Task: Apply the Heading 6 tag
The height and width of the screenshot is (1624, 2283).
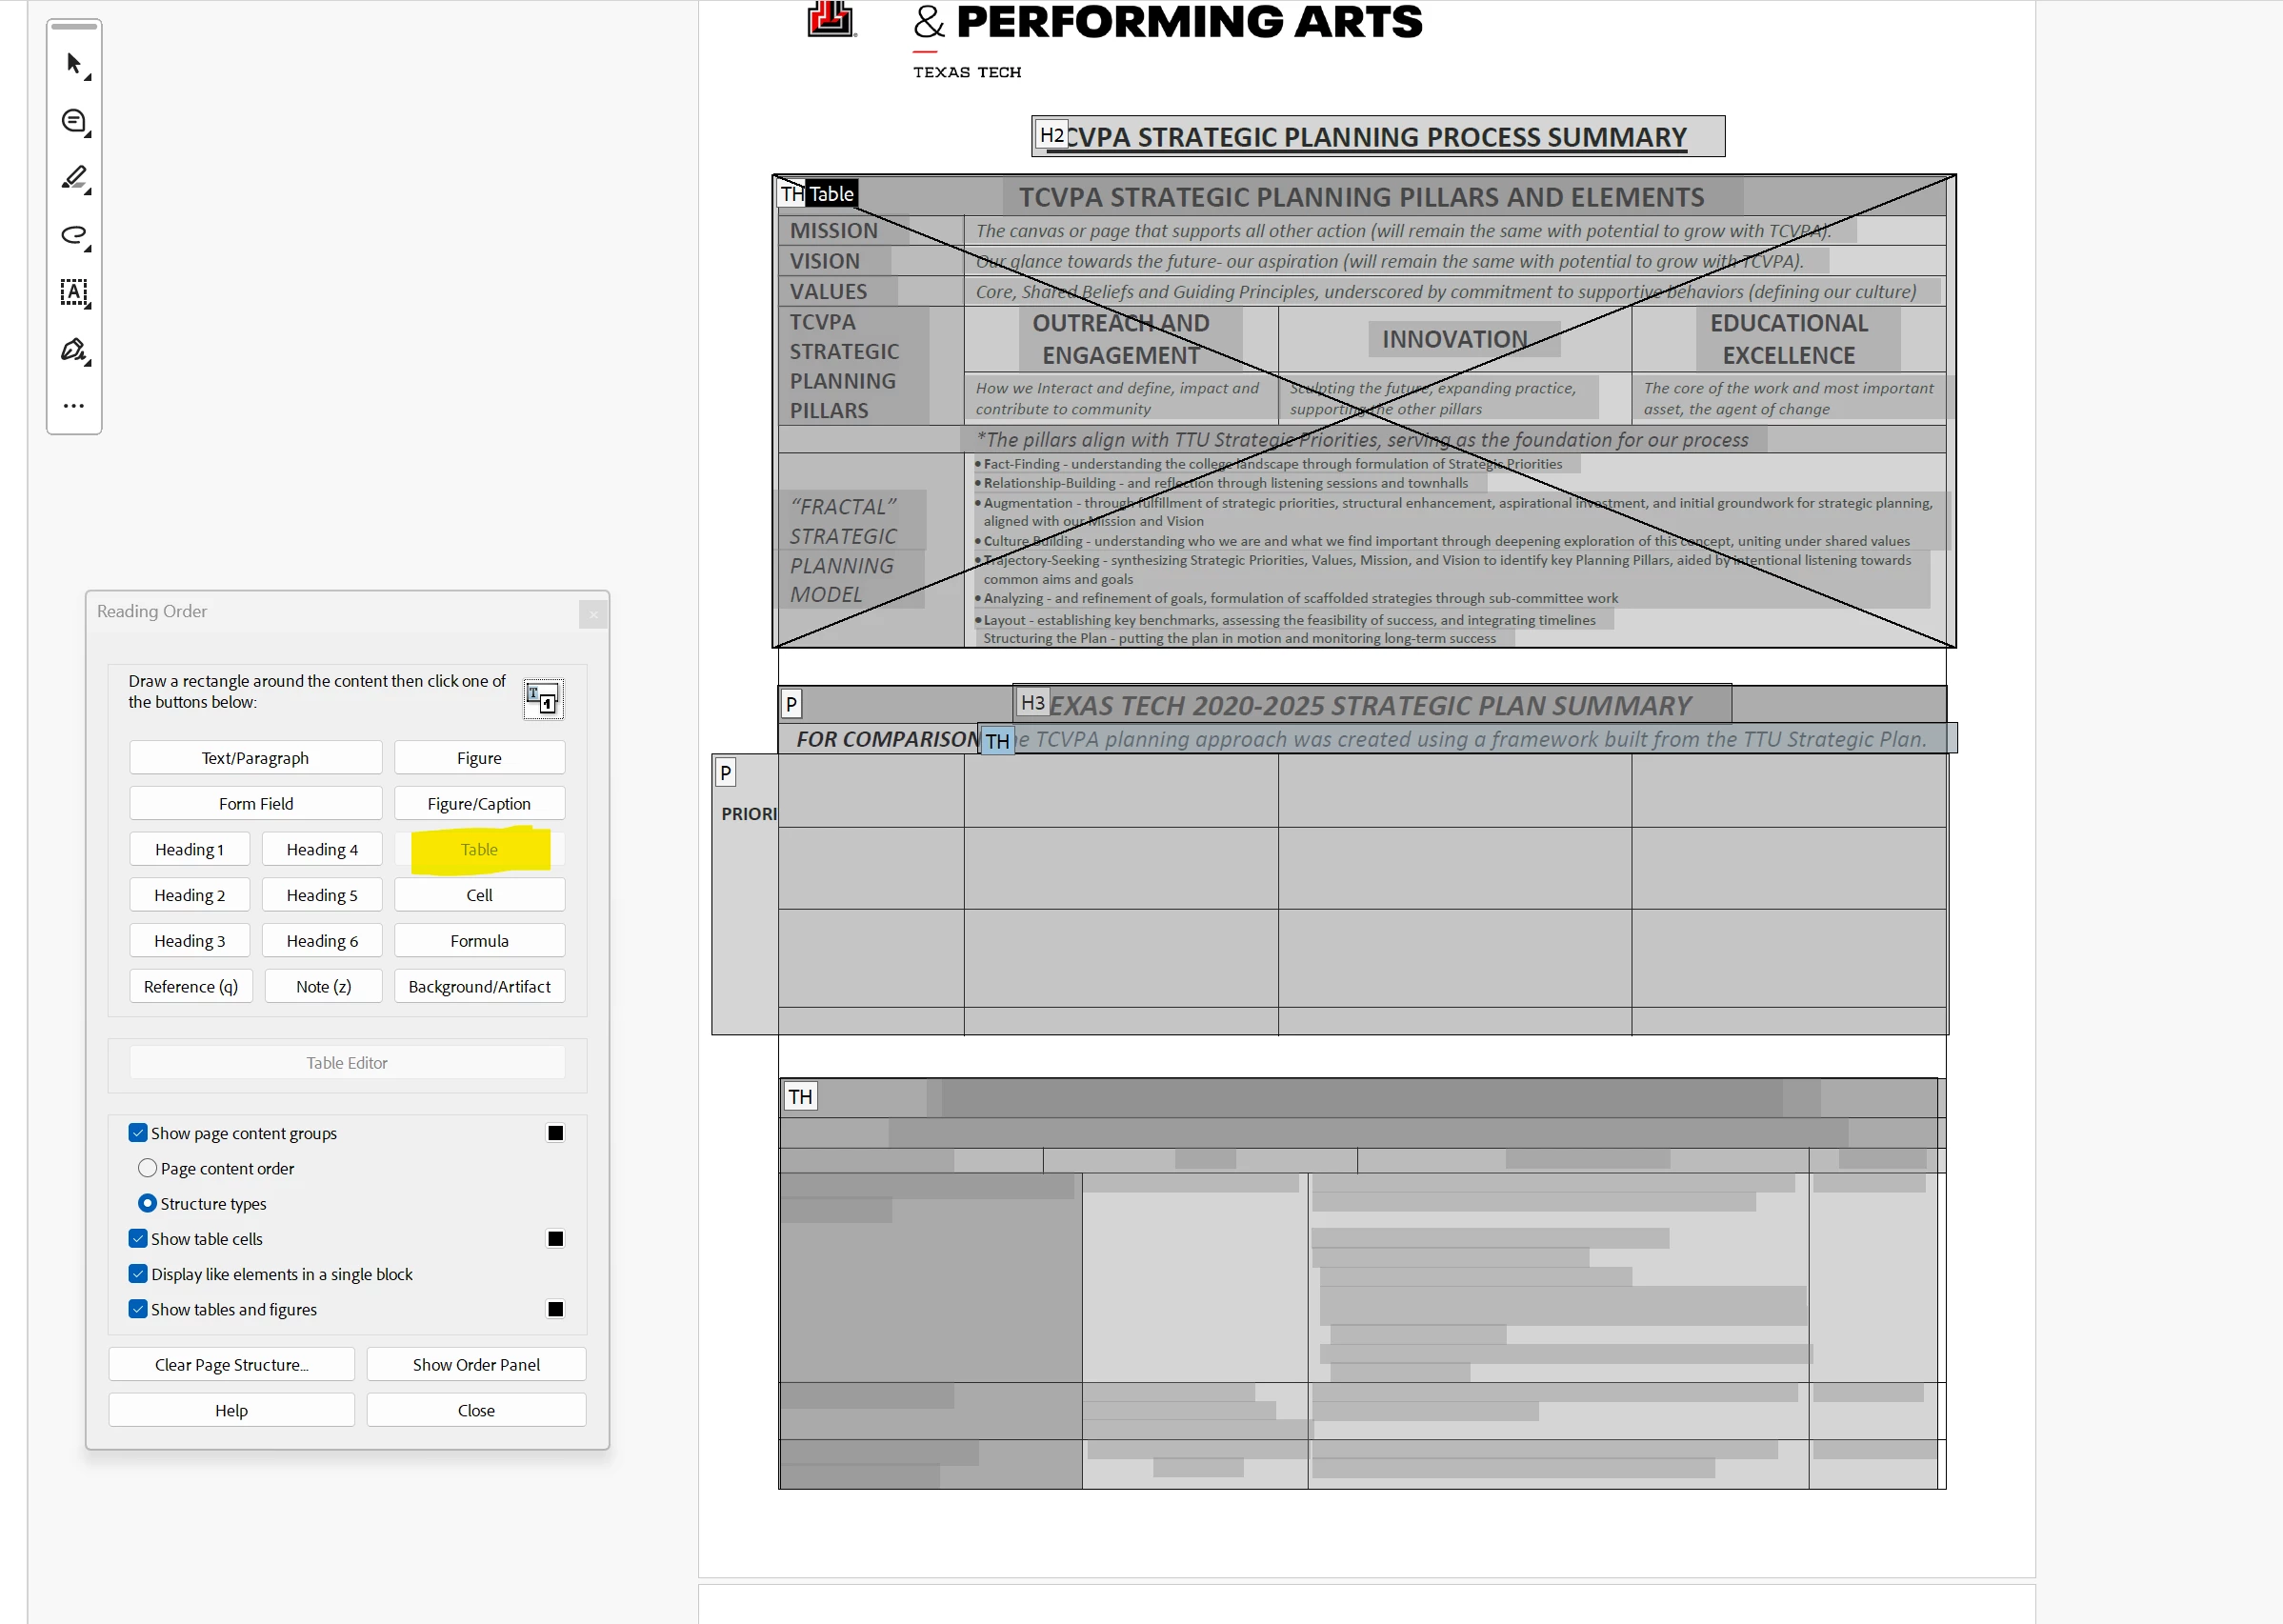Action: tap(322, 940)
